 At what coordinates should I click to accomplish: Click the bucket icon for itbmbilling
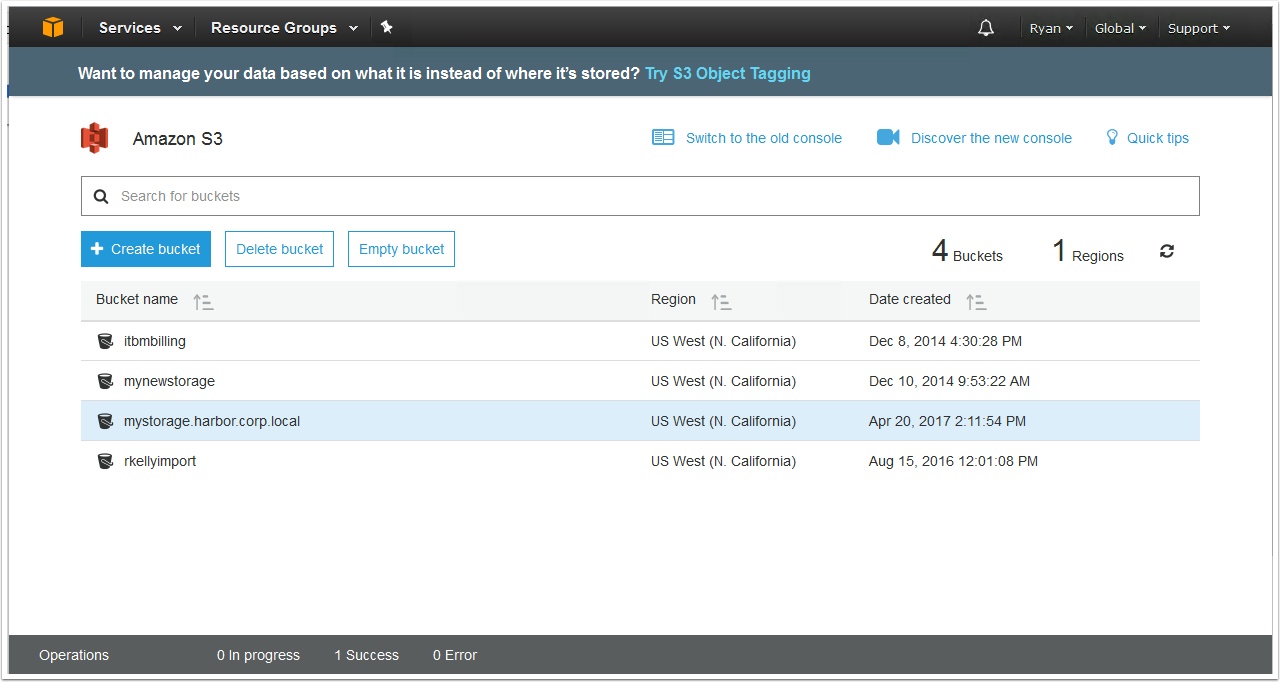click(x=105, y=341)
